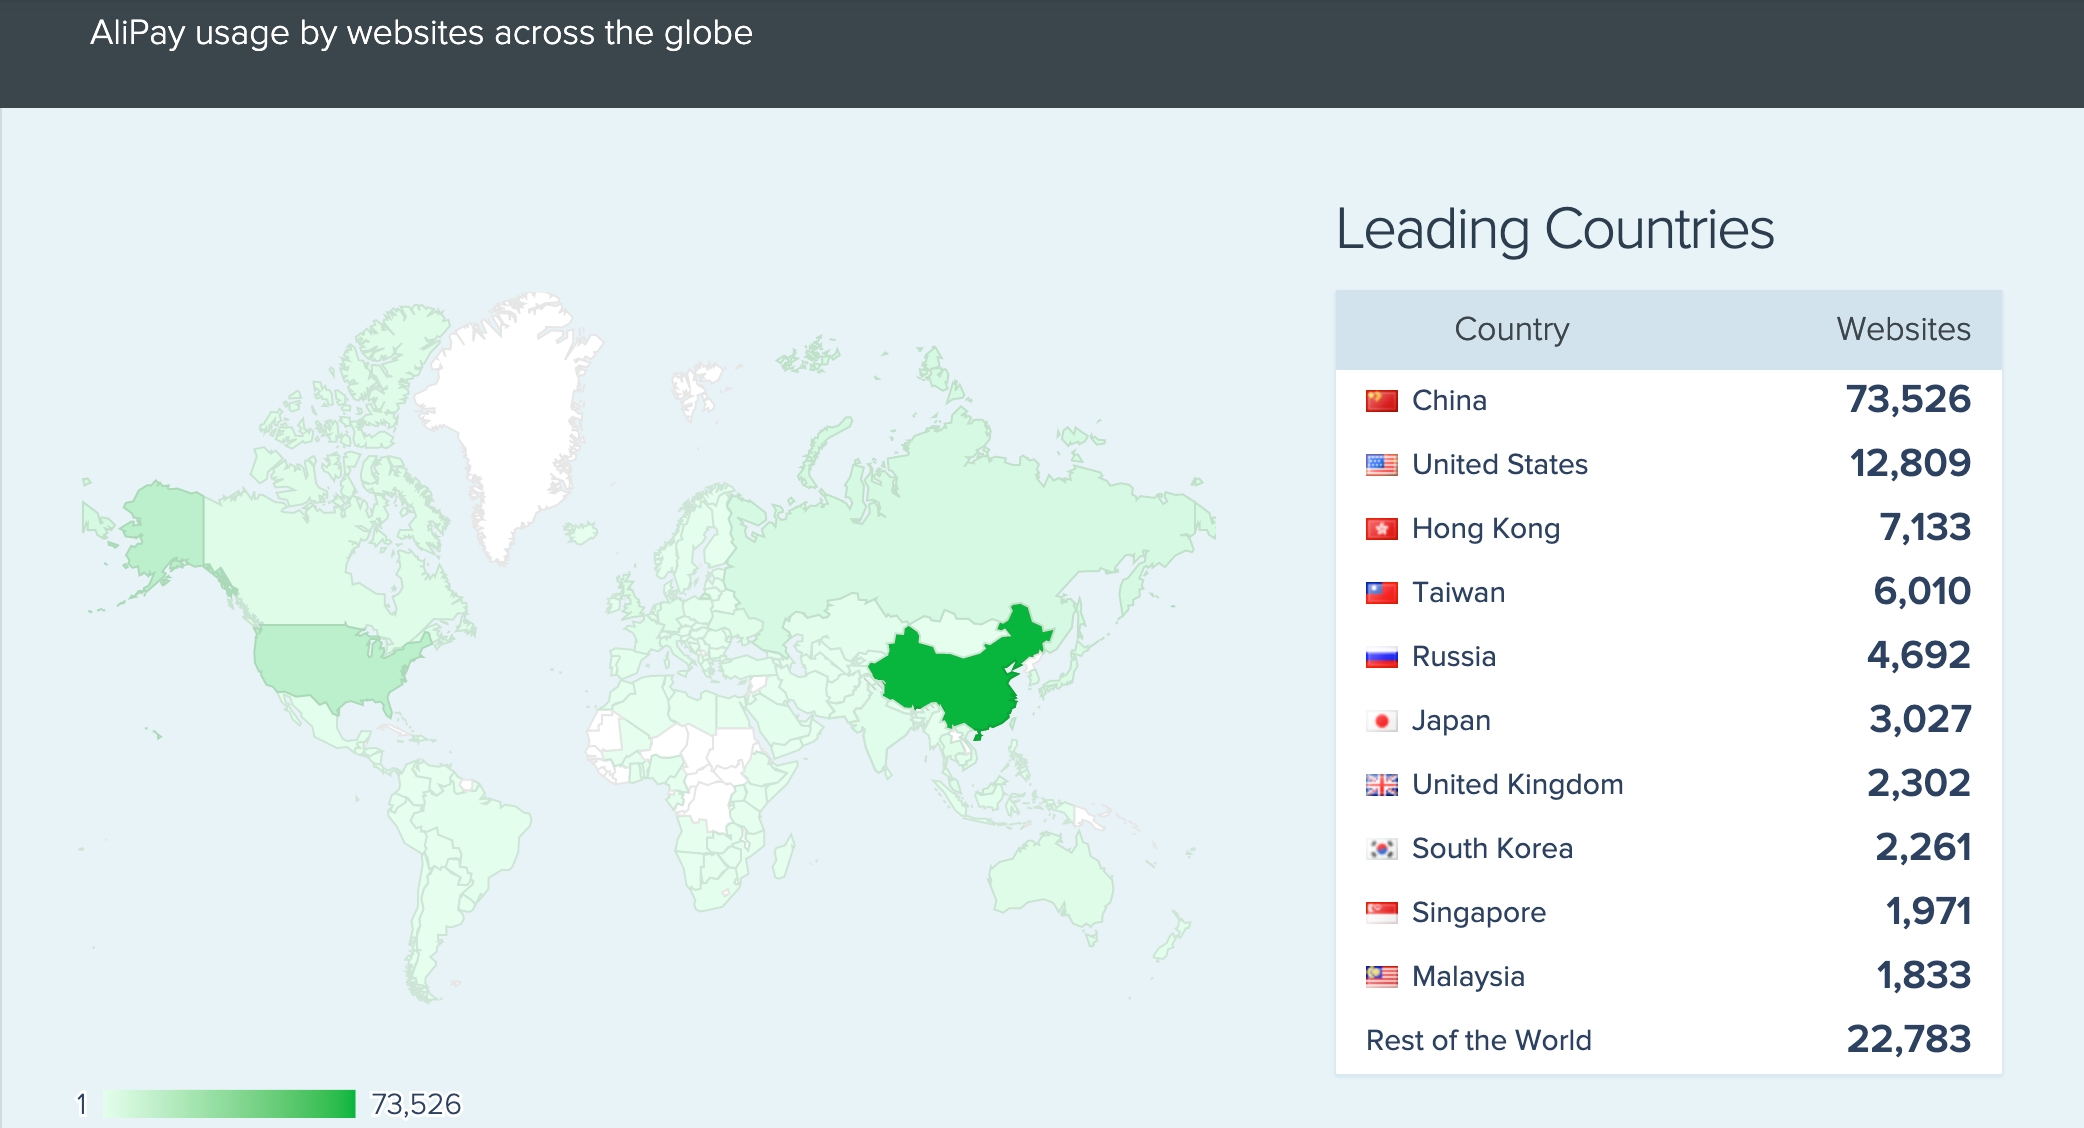The image size is (2084, 1128).
Task: Select South Korea in the table
Action: [x=1492, y=849]
